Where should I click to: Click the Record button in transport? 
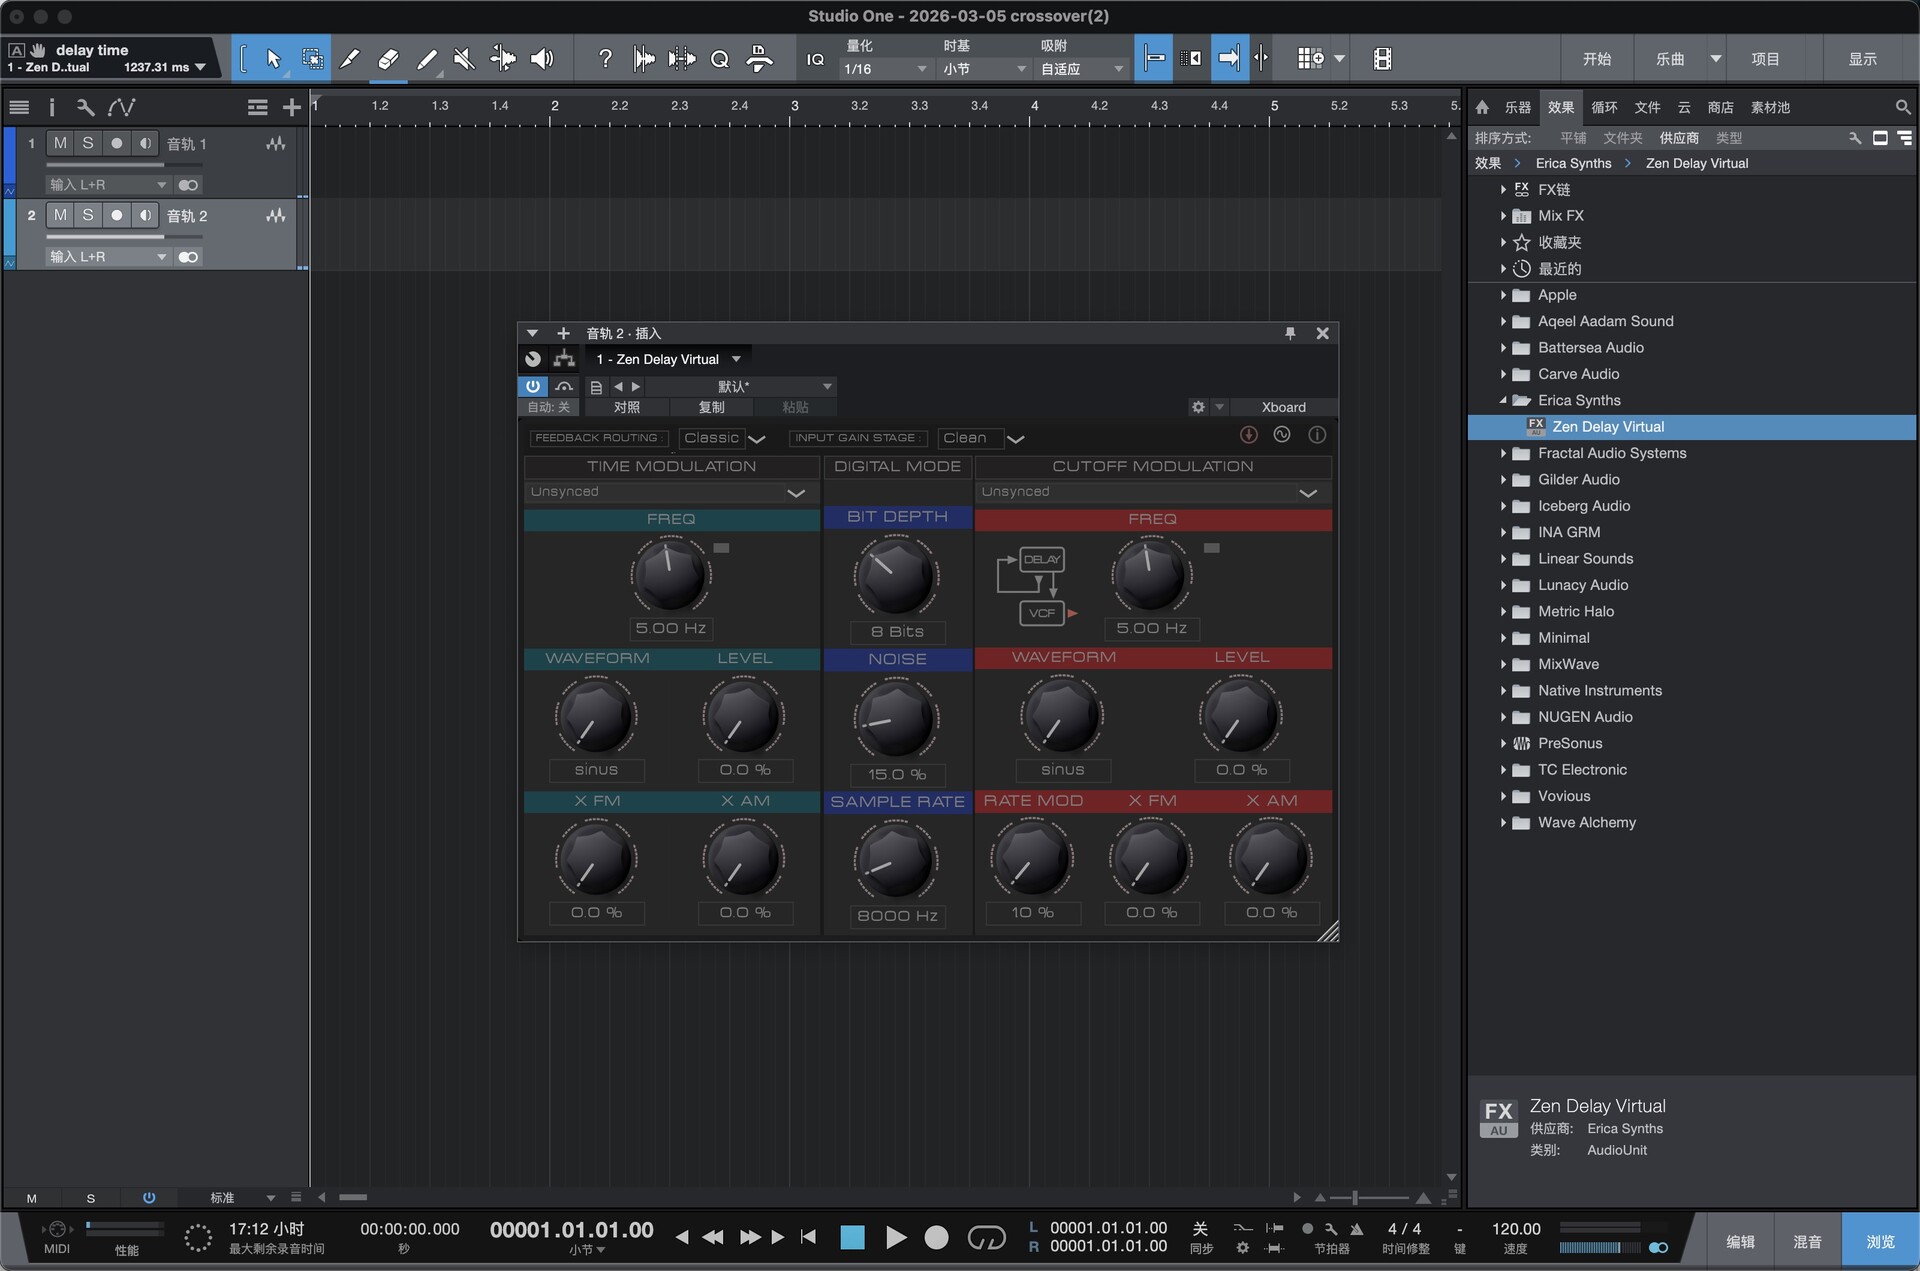(x=936, y=1238)
